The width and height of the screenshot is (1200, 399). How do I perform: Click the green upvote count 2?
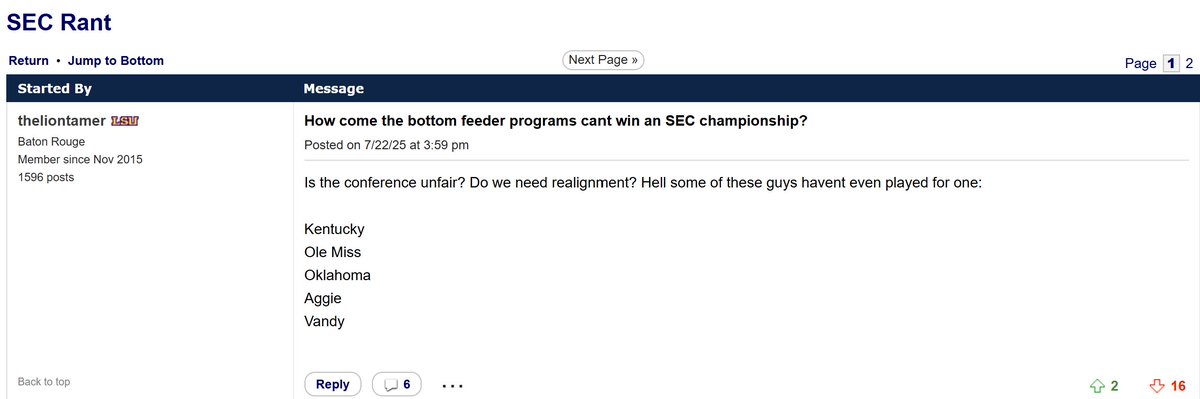(x=1114, y=386)
